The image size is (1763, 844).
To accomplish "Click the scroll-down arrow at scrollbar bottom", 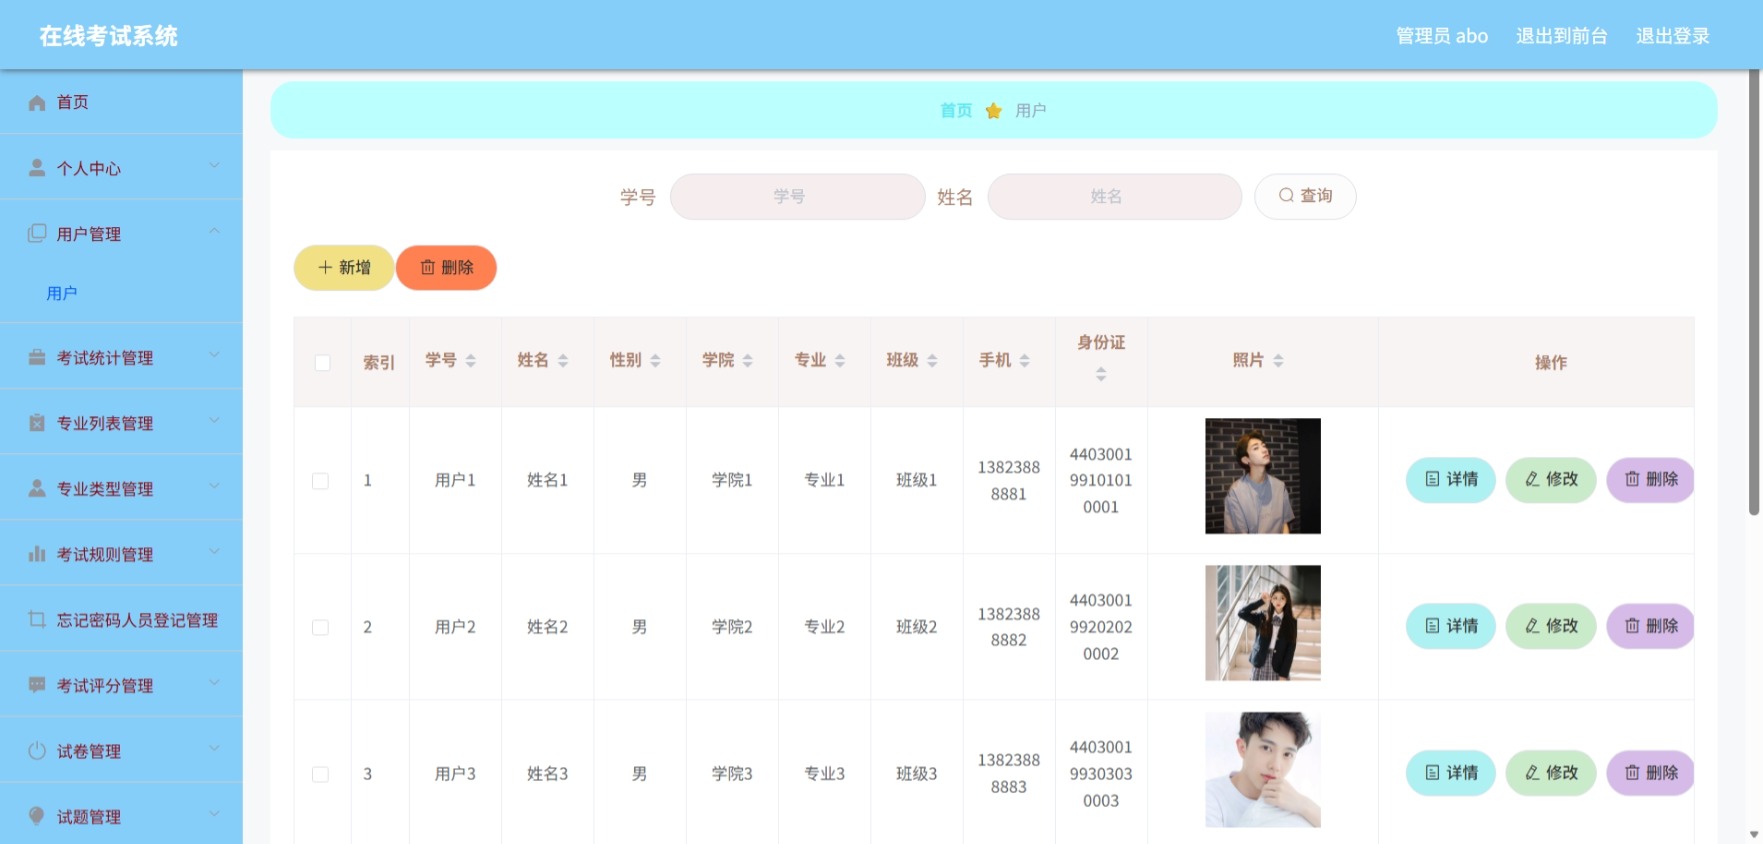I will click(x=1754, y=834).
